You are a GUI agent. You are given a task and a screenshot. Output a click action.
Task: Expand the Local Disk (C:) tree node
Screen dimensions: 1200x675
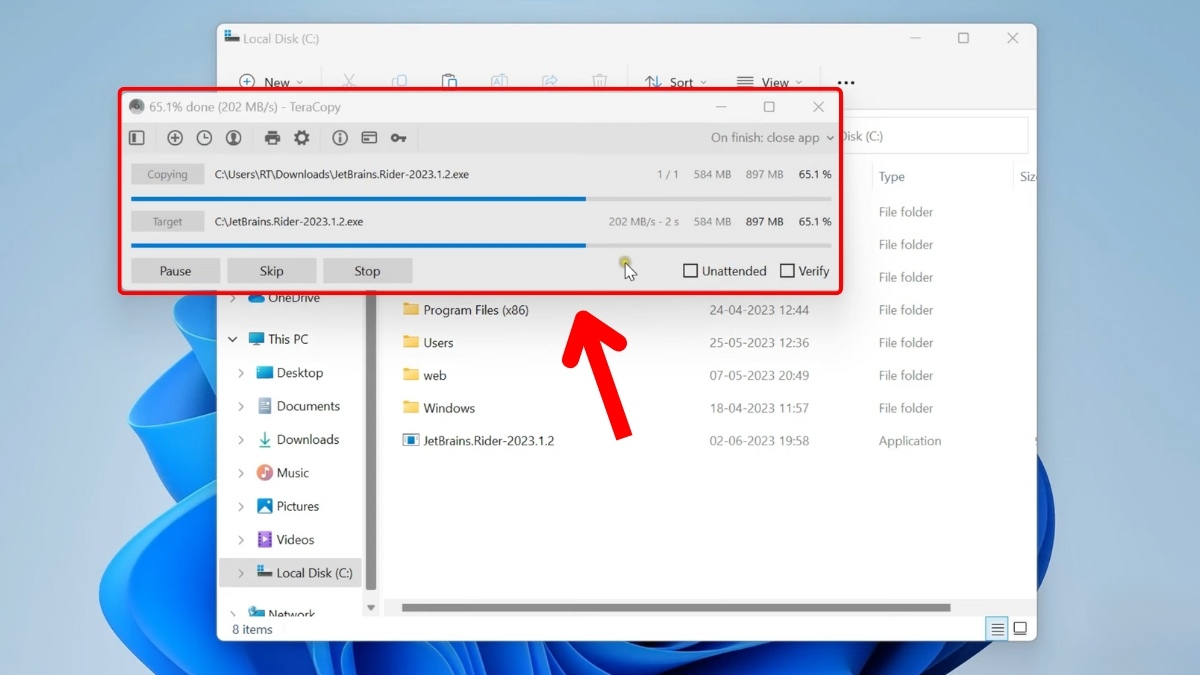(x=241, y=573)
